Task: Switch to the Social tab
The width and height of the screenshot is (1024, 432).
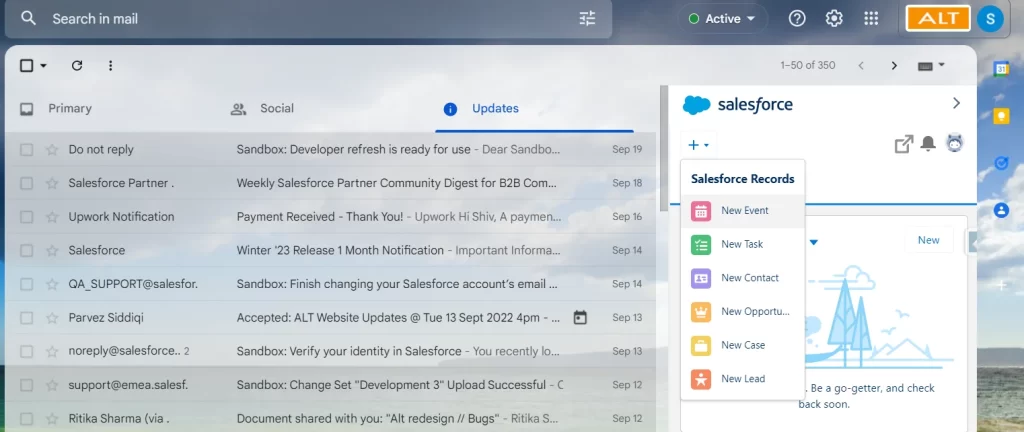Action: pos(263,108)
